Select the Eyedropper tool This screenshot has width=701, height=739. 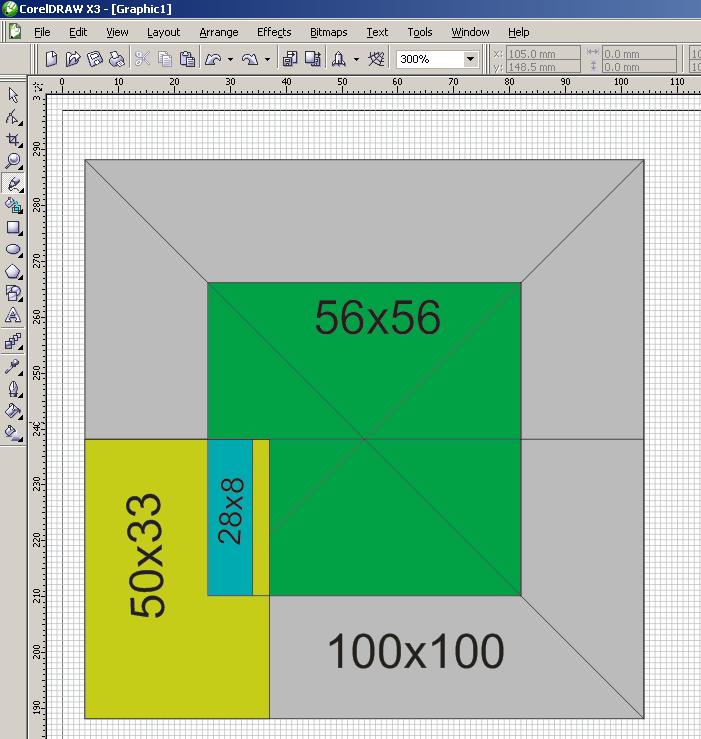tap(13, 367)
